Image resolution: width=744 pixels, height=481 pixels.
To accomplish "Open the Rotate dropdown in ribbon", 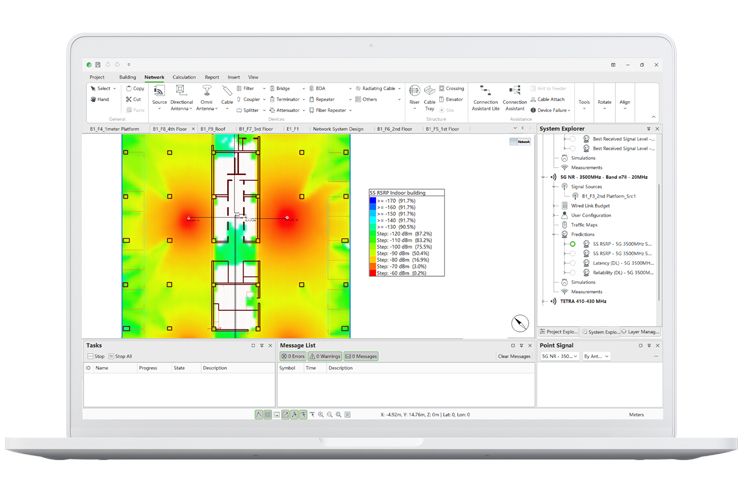I will [x=604, y=105].
